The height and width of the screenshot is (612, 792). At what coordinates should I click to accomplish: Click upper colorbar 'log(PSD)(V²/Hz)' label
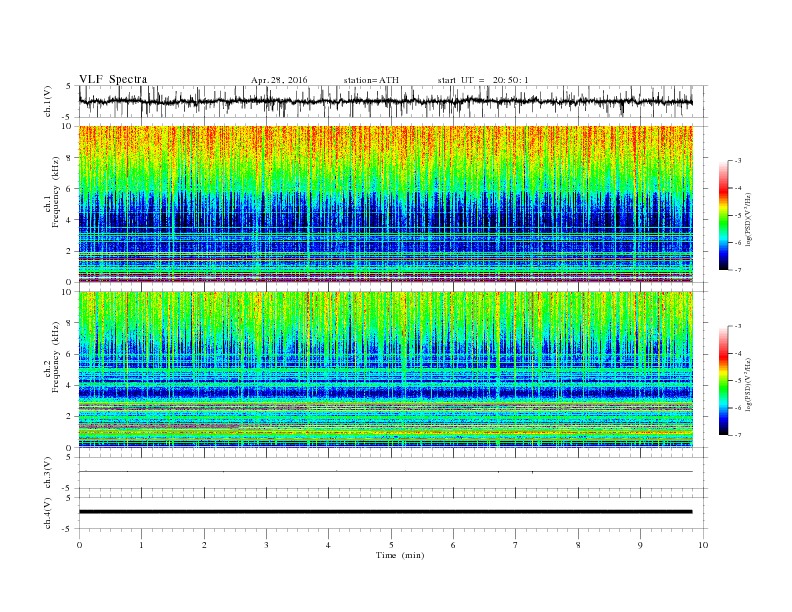(x=749, y=219)
